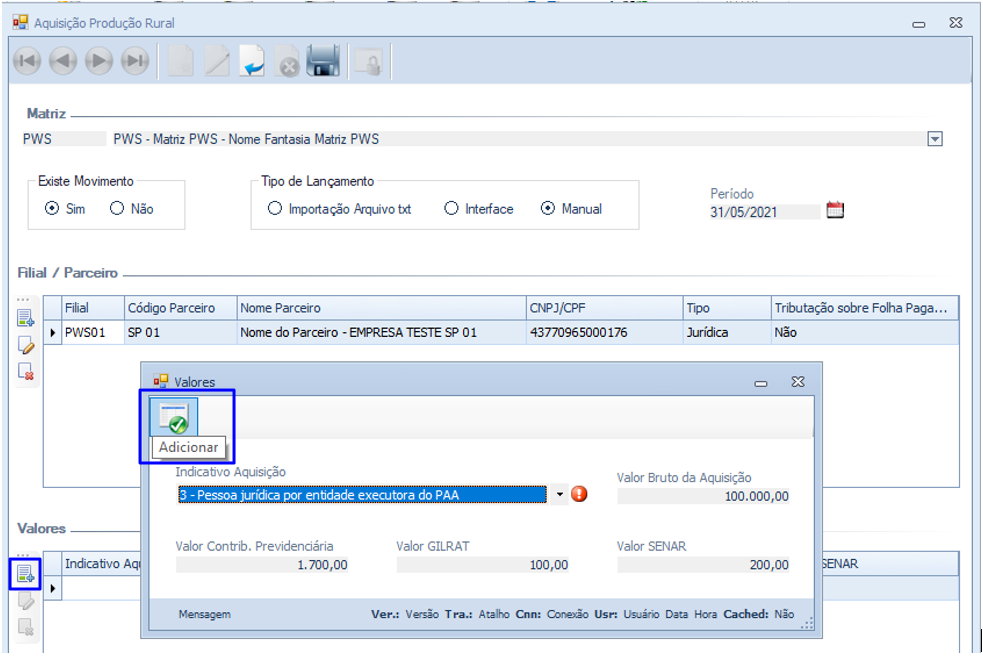The width and height of the screenshot is (983, 657).
Task: Click CNPJ/CPF column header
Action: click(604, 308)
